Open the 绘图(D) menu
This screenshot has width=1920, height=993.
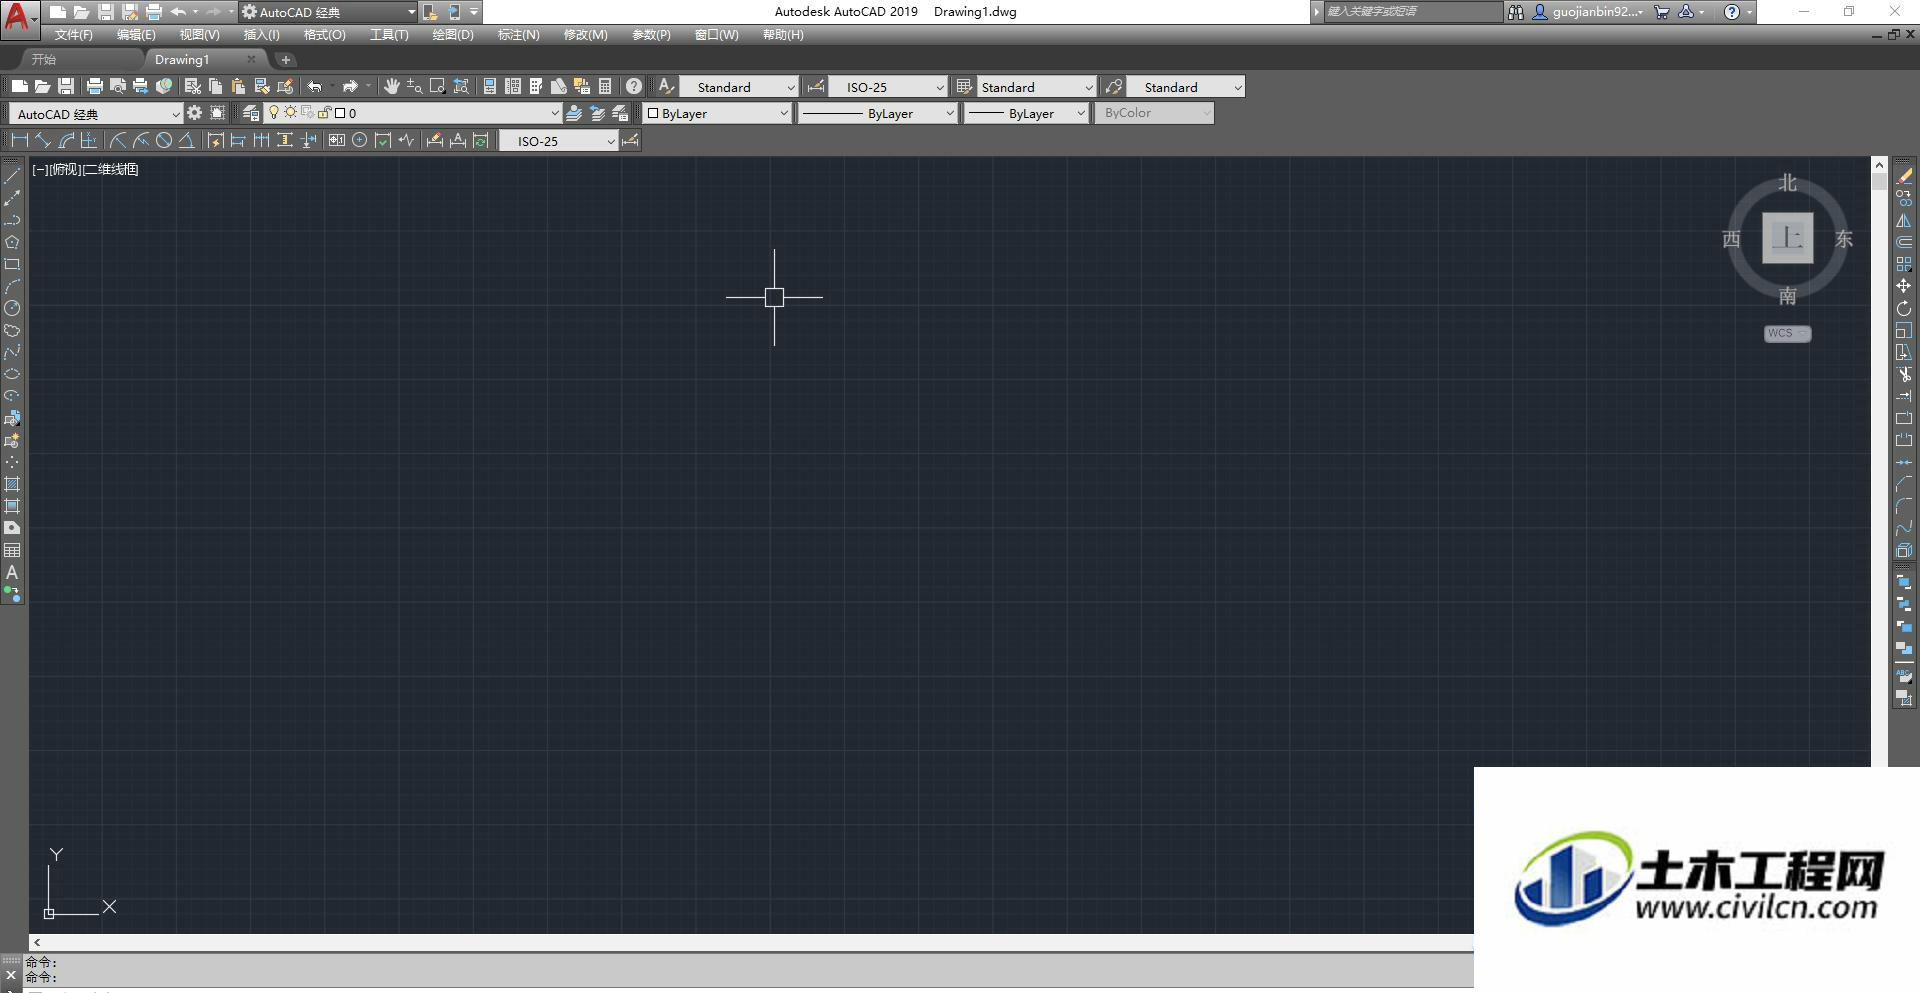[452, 35]
